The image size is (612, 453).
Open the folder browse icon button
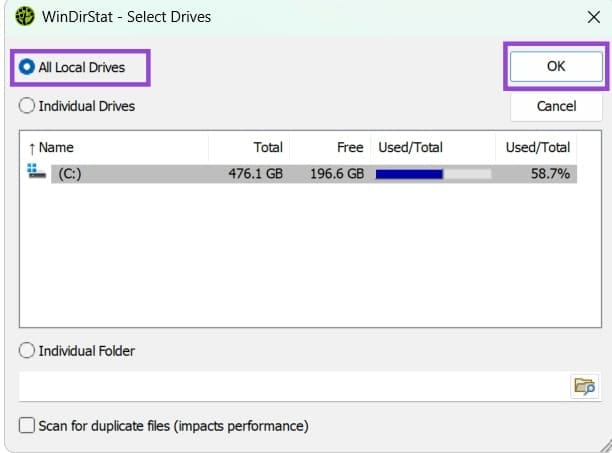(584, 386)
